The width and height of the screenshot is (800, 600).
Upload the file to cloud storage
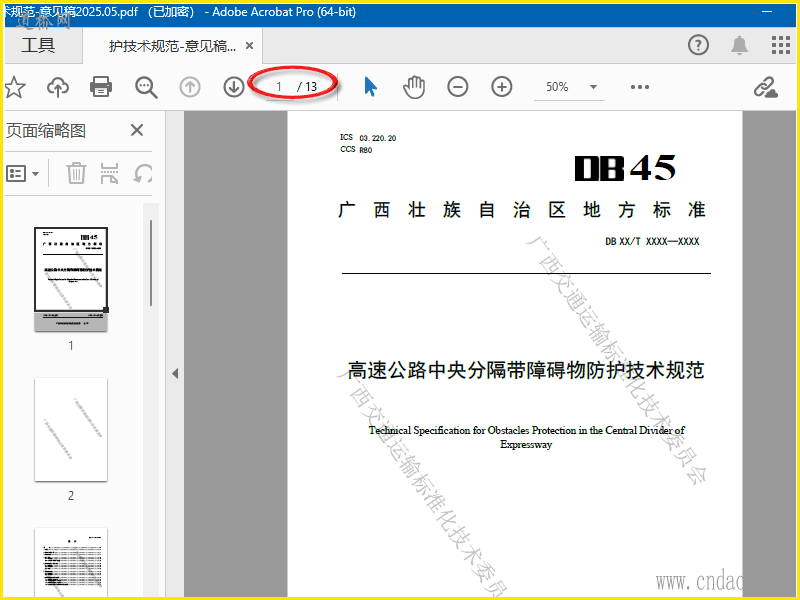(58, 87)
